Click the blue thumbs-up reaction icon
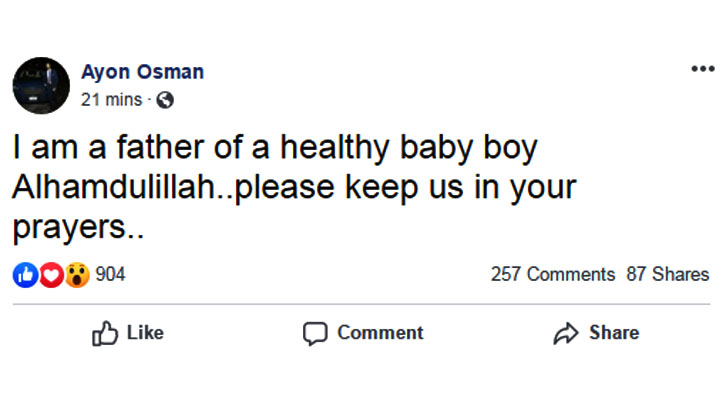 [x=25, y=275]
